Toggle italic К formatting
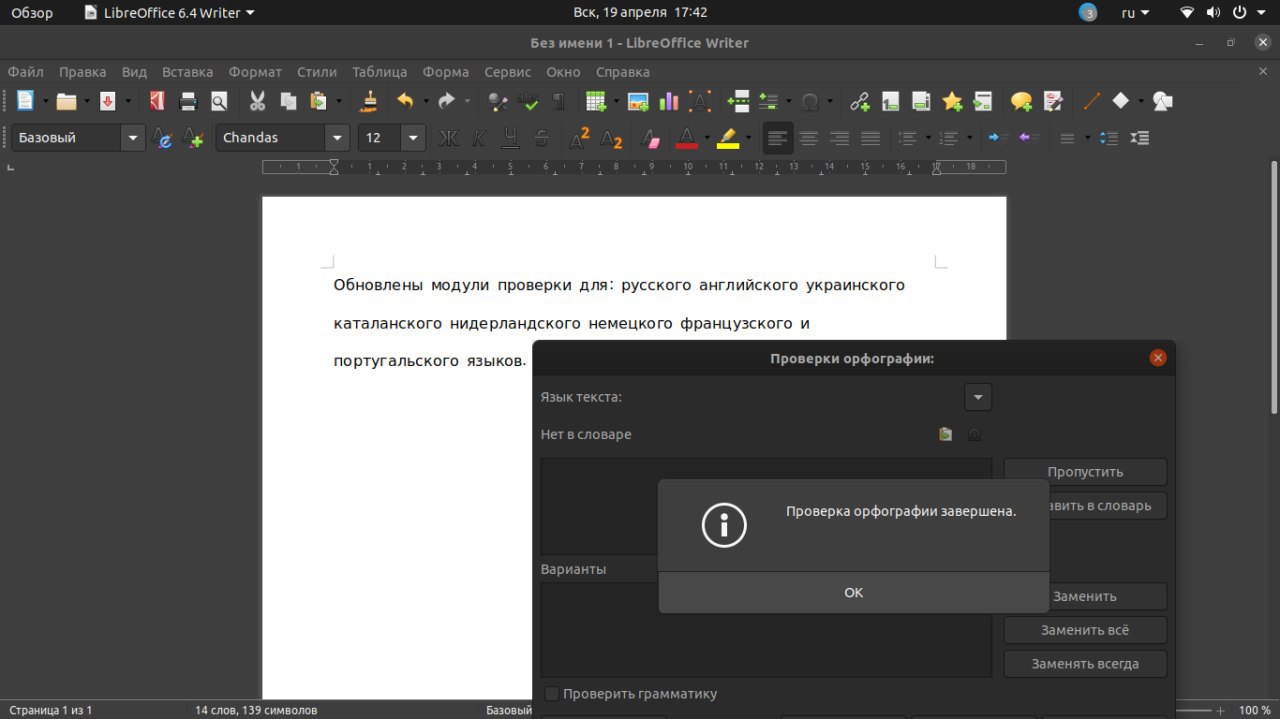 [480, 138]
